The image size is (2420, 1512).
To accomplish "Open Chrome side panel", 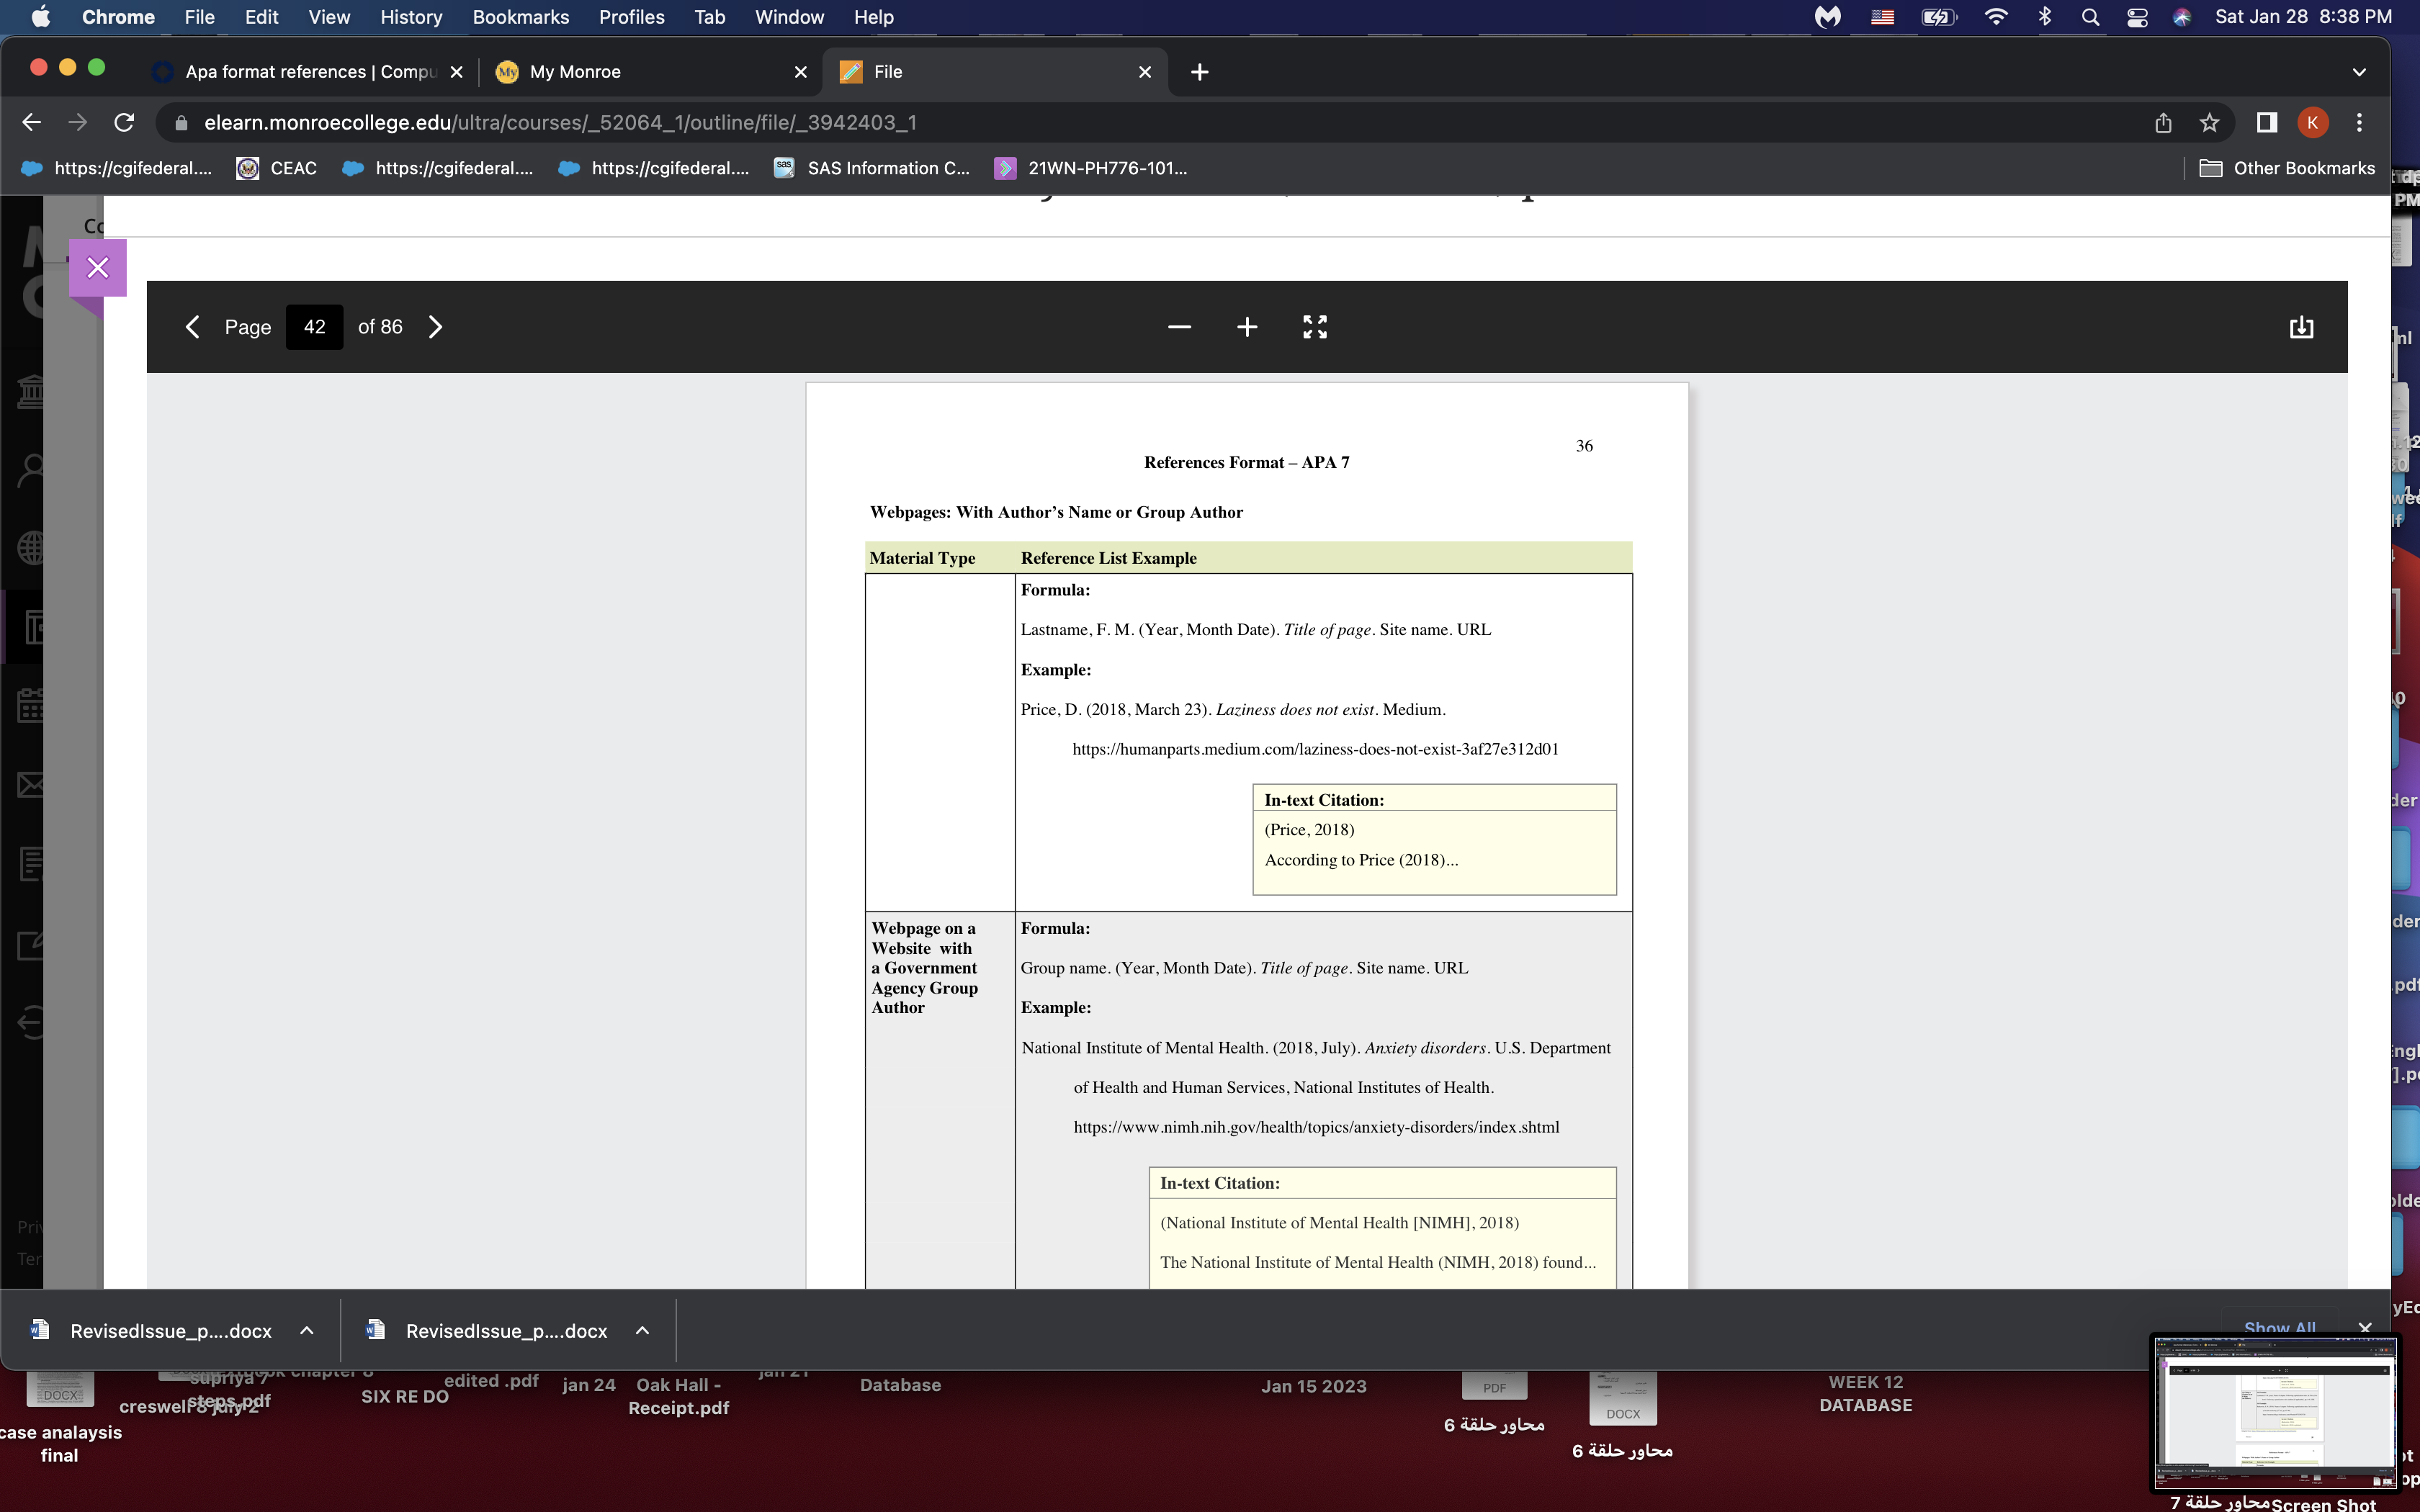I will coord(2266,122).
